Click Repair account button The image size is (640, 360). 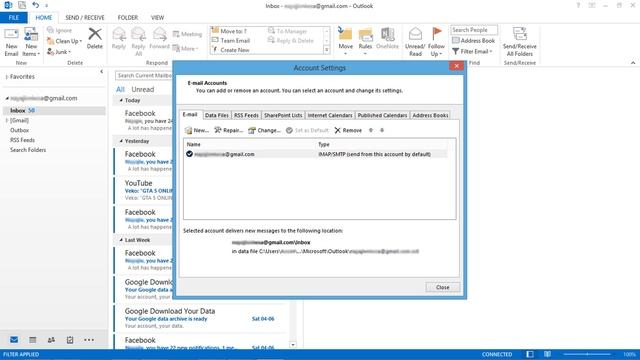[x=229, y=130]
